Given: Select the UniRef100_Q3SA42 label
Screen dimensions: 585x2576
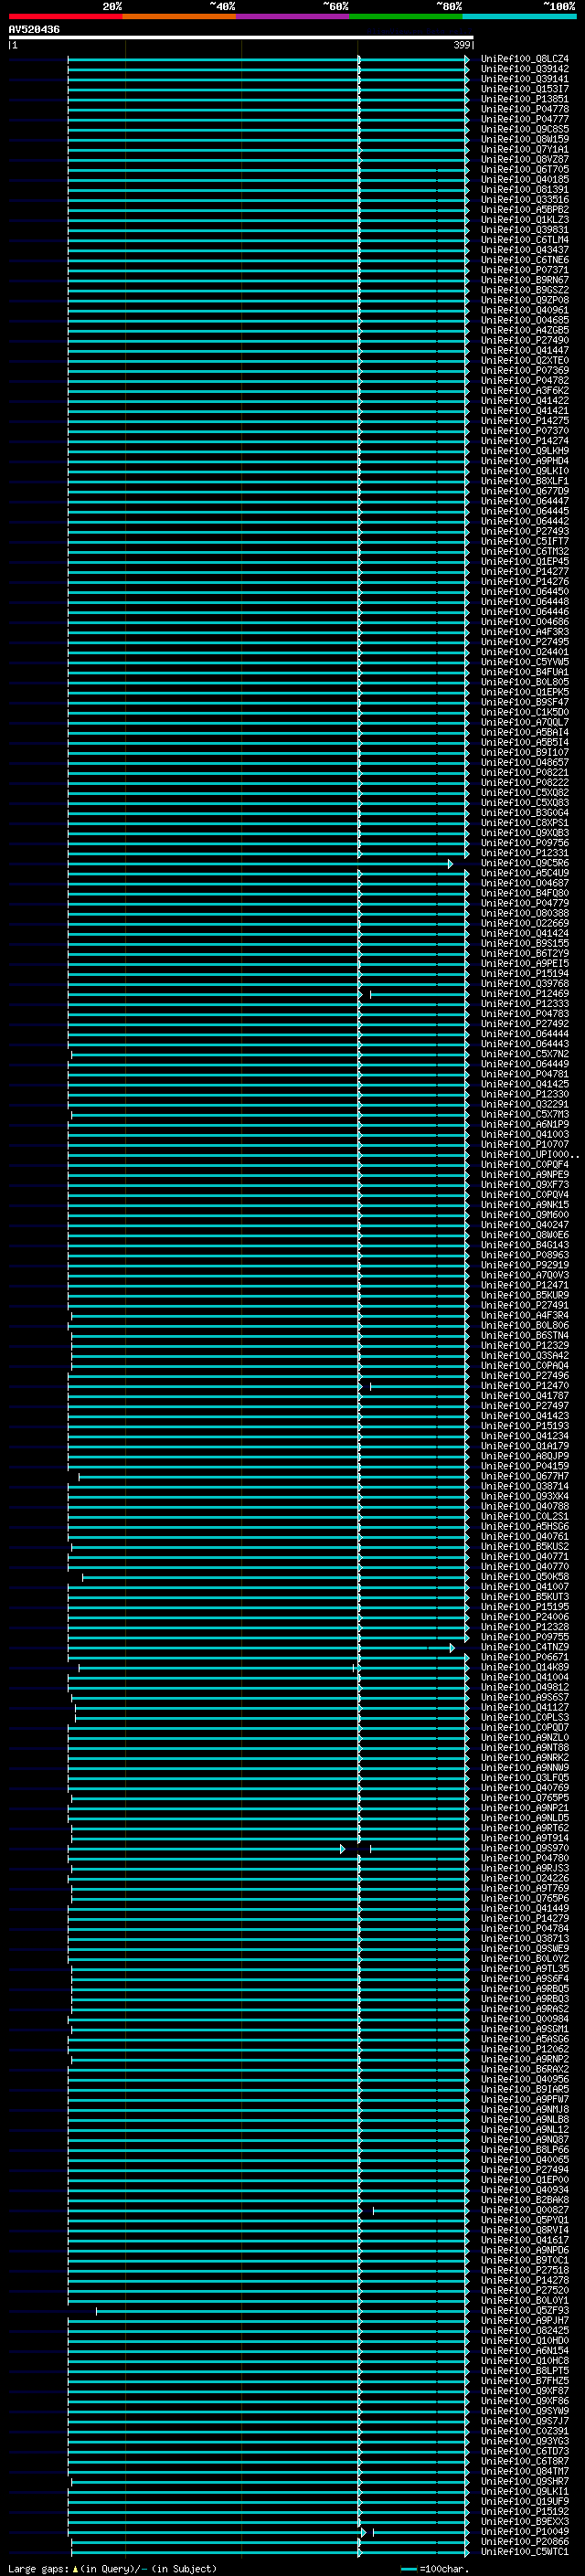Looking at the screenshot, I should tap(524, 1355).
